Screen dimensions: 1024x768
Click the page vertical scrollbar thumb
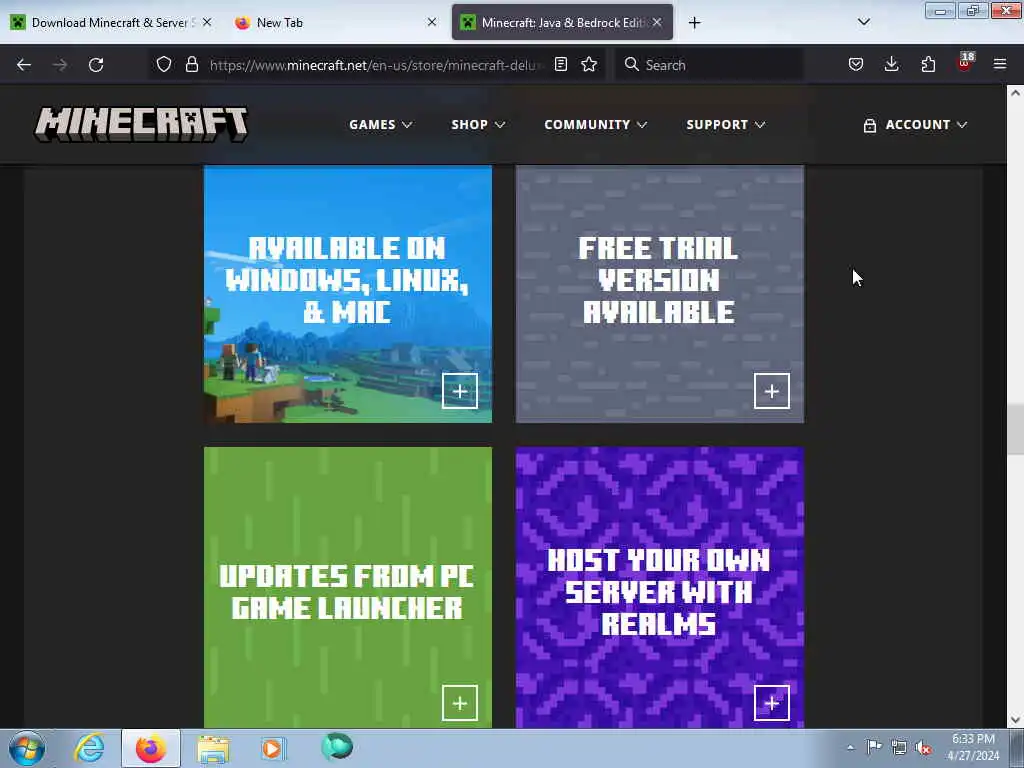tap(1015, 430)
